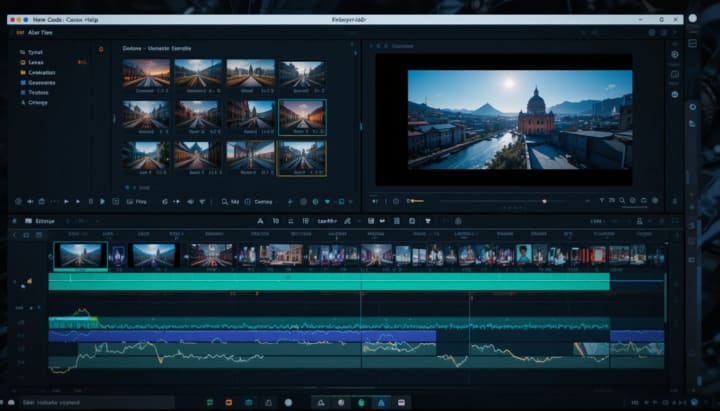This screenshot has height=411, width=720.
Task: Open the white circle taskbar icon
Action: click(288, 403)
